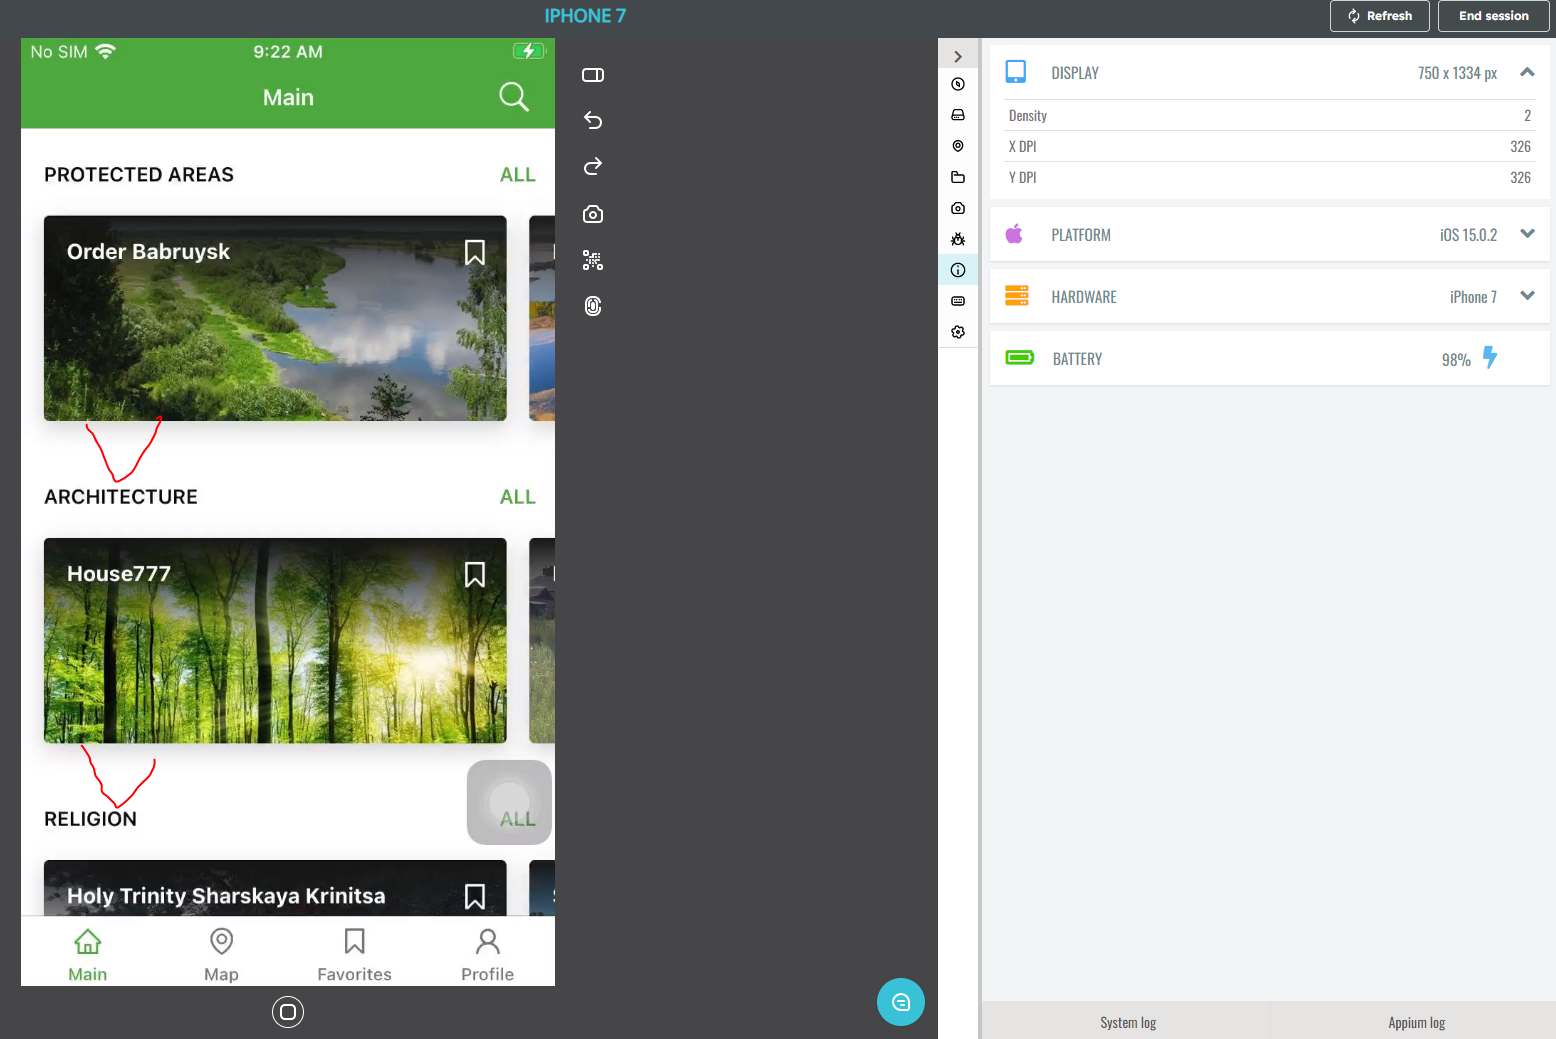Open the session settings gear panel
1556x1039 pixels.
958,331
